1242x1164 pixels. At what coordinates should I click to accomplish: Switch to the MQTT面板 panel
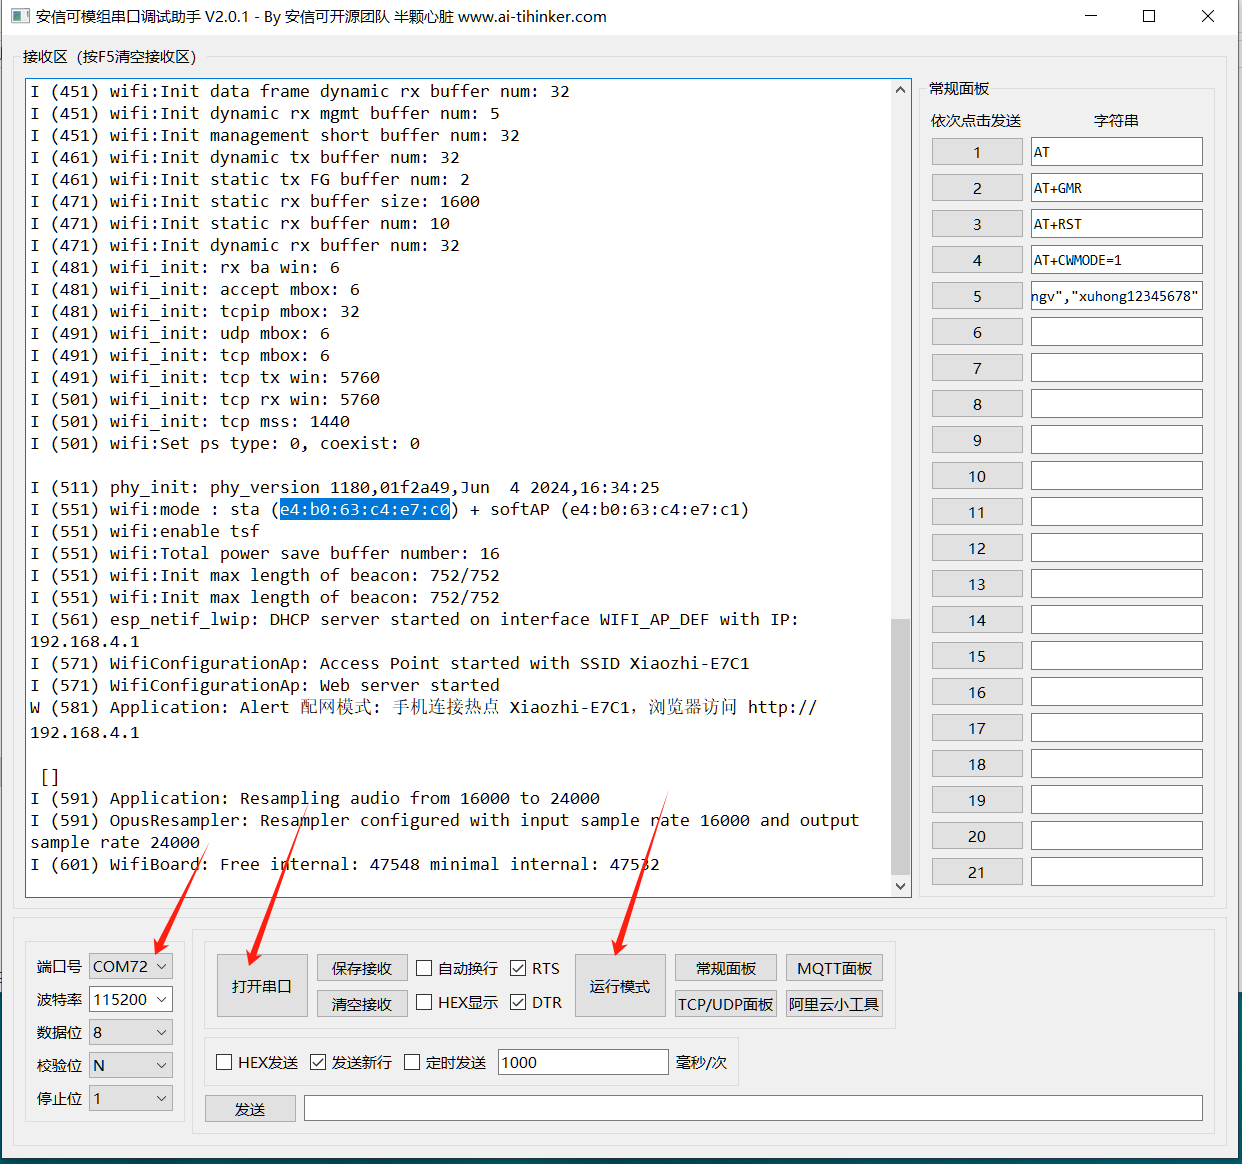[834, 968]
